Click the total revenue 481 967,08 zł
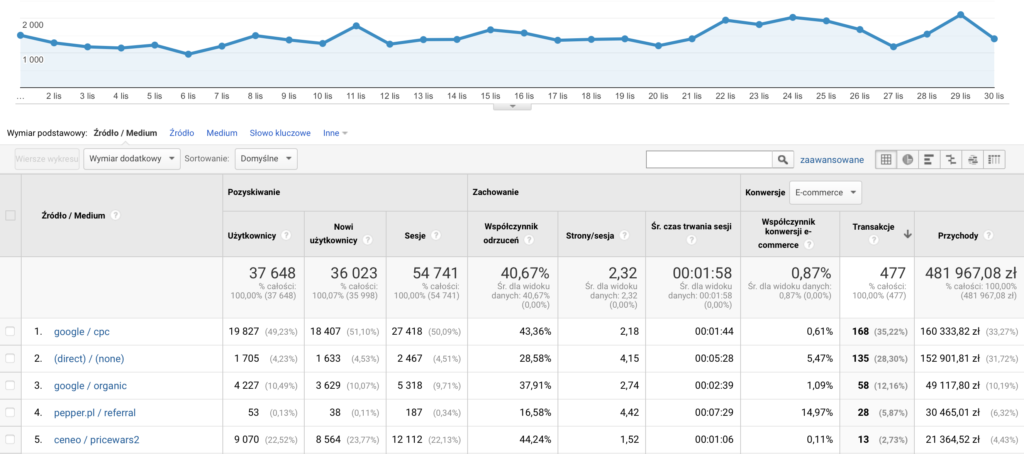 tap(968, 273)
